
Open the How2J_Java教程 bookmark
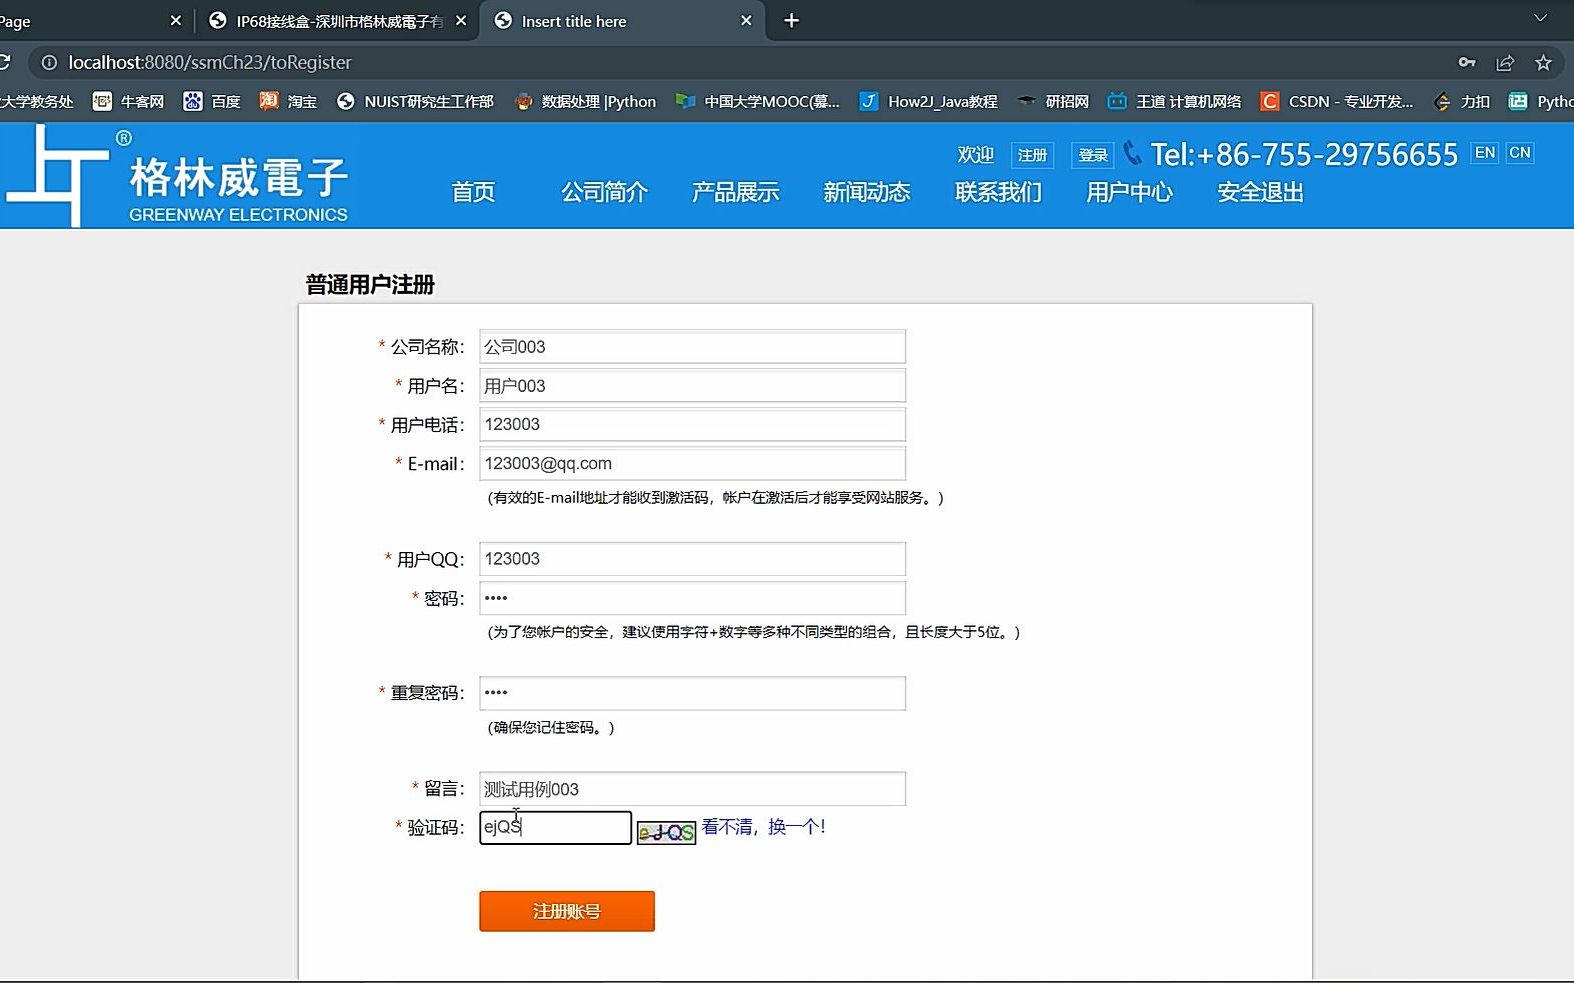coord(928,101)
